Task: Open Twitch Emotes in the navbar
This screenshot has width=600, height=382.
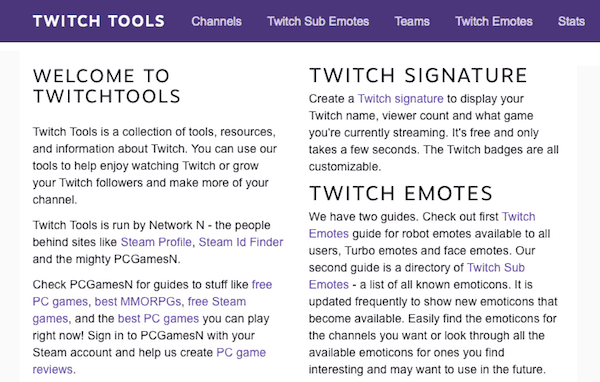Action: (494, 21)
